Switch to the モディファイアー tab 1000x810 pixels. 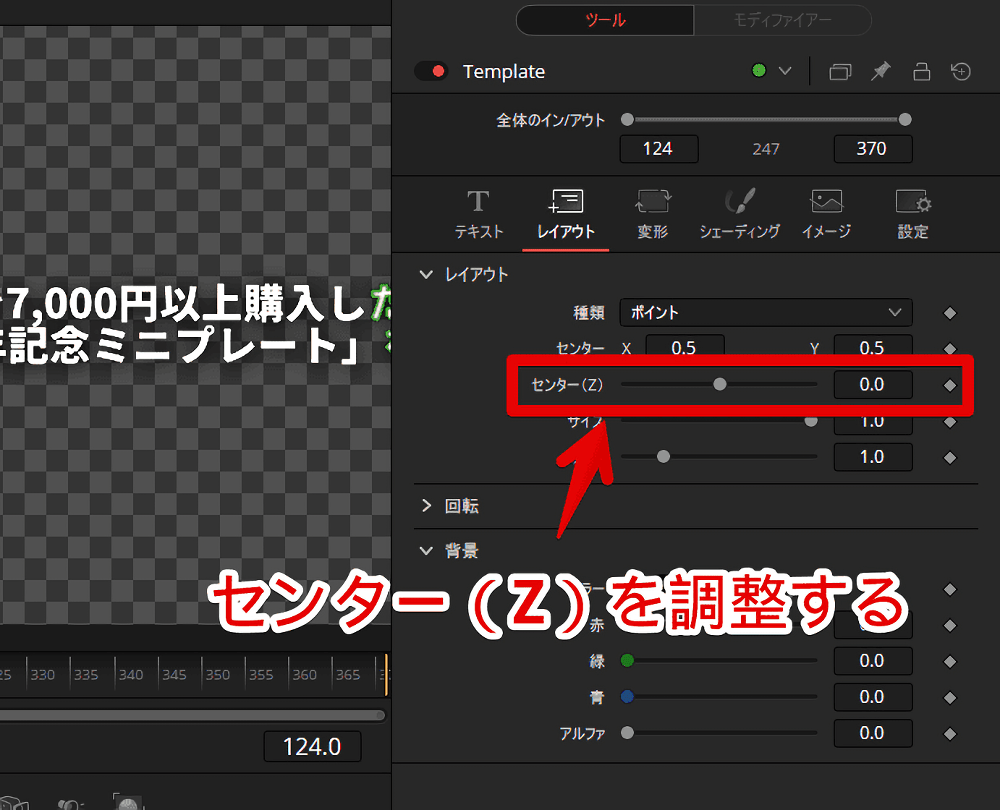(782, 20)
